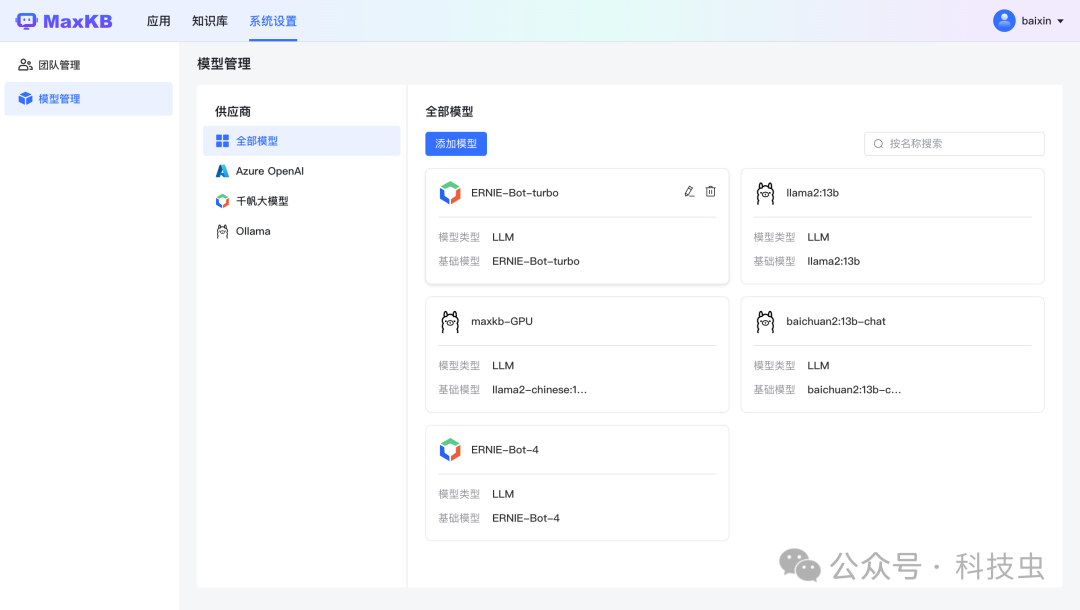Select the baichuan2:13b-chat model card
Viewport: 1080px width, 610px height.
click(x=892, y=354)
